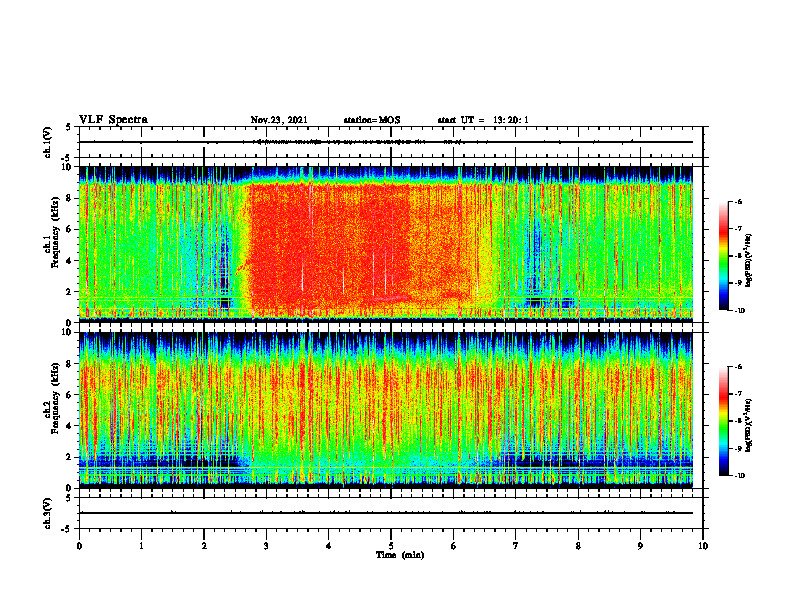
Task: Click the log(PSD) label beside ch.1 color bar
Action: (x=750, y=261)
